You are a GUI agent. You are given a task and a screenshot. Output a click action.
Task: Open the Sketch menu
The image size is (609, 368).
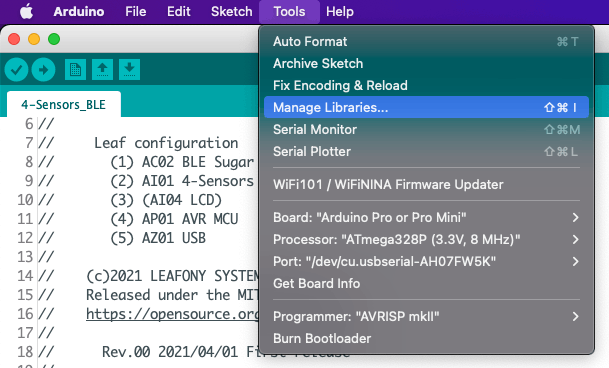pyautogui.click(x=231, y=12)
